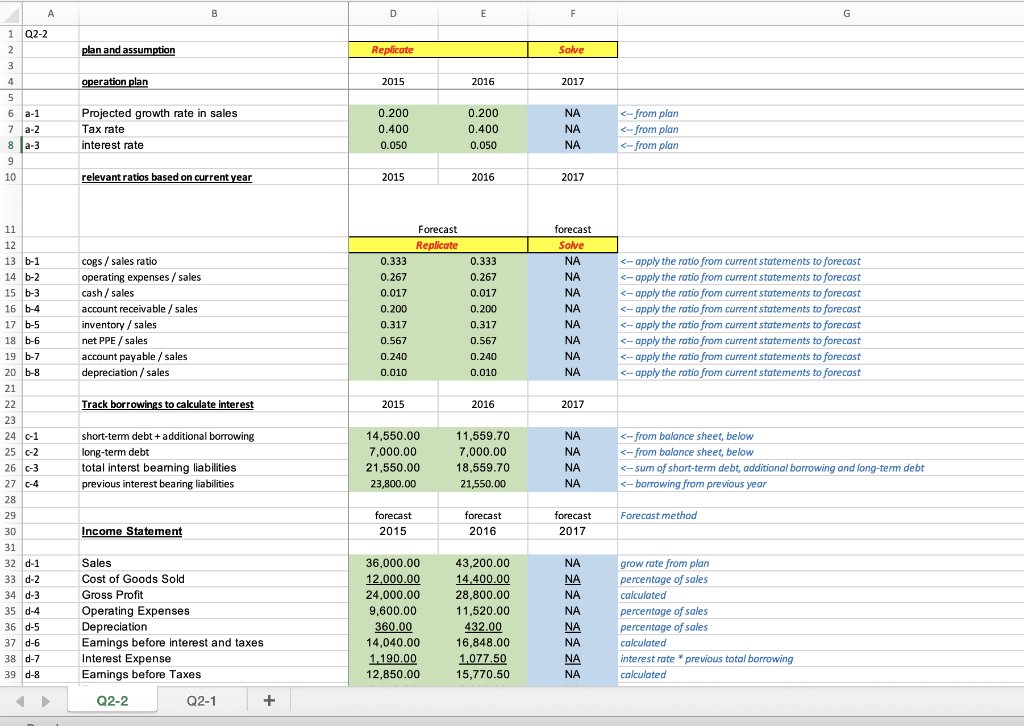1024x726 pixels.
Task: Click note 'borrowing from previous year'
Action: pyautogui.click(x=693, y=484)
